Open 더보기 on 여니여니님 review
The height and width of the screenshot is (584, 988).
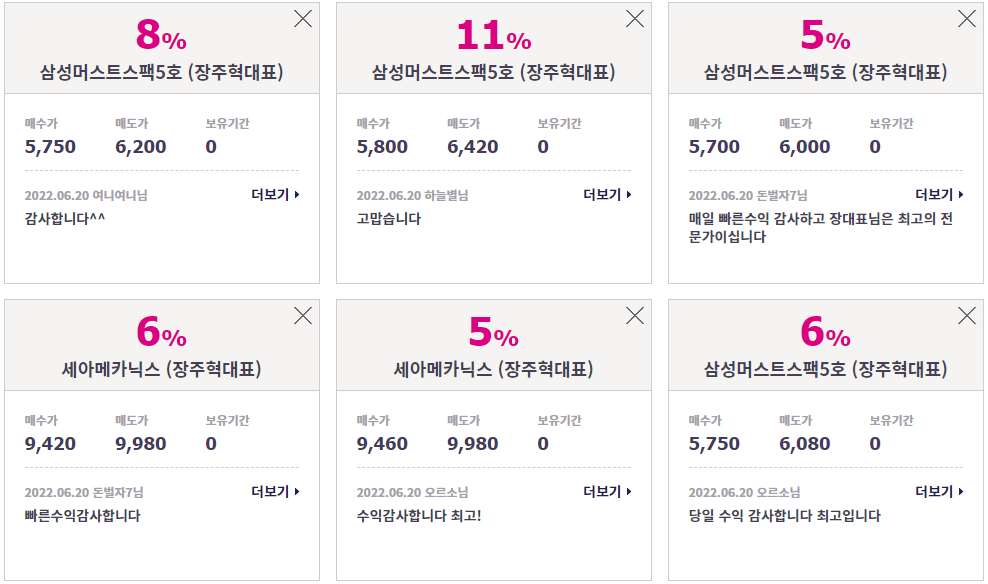[275, 195]
